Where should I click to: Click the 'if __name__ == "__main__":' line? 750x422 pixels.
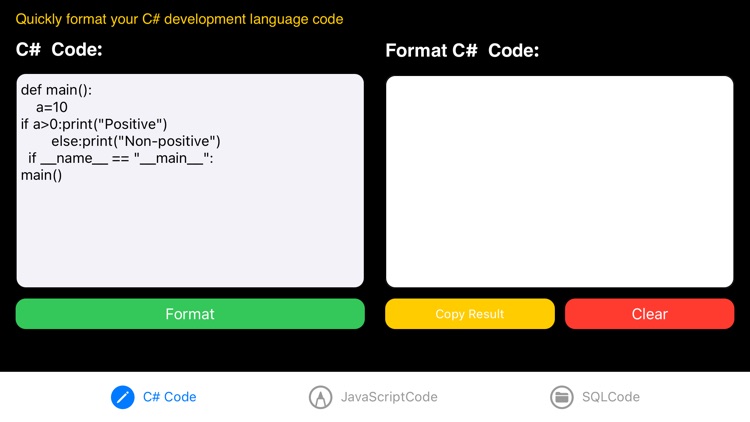coord(121,158)
